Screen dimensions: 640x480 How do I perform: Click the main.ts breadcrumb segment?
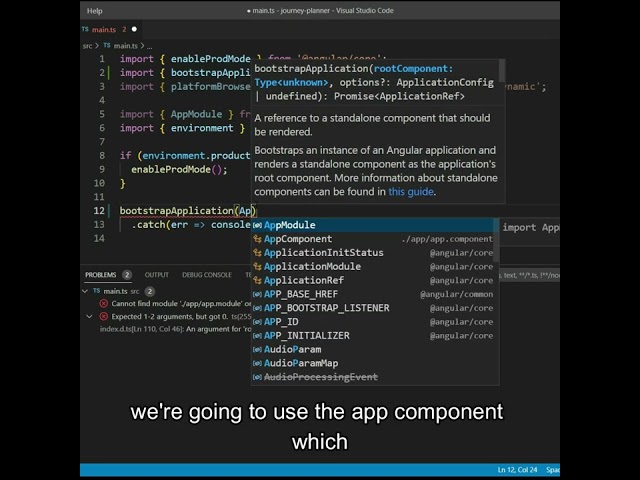point(125,46)
